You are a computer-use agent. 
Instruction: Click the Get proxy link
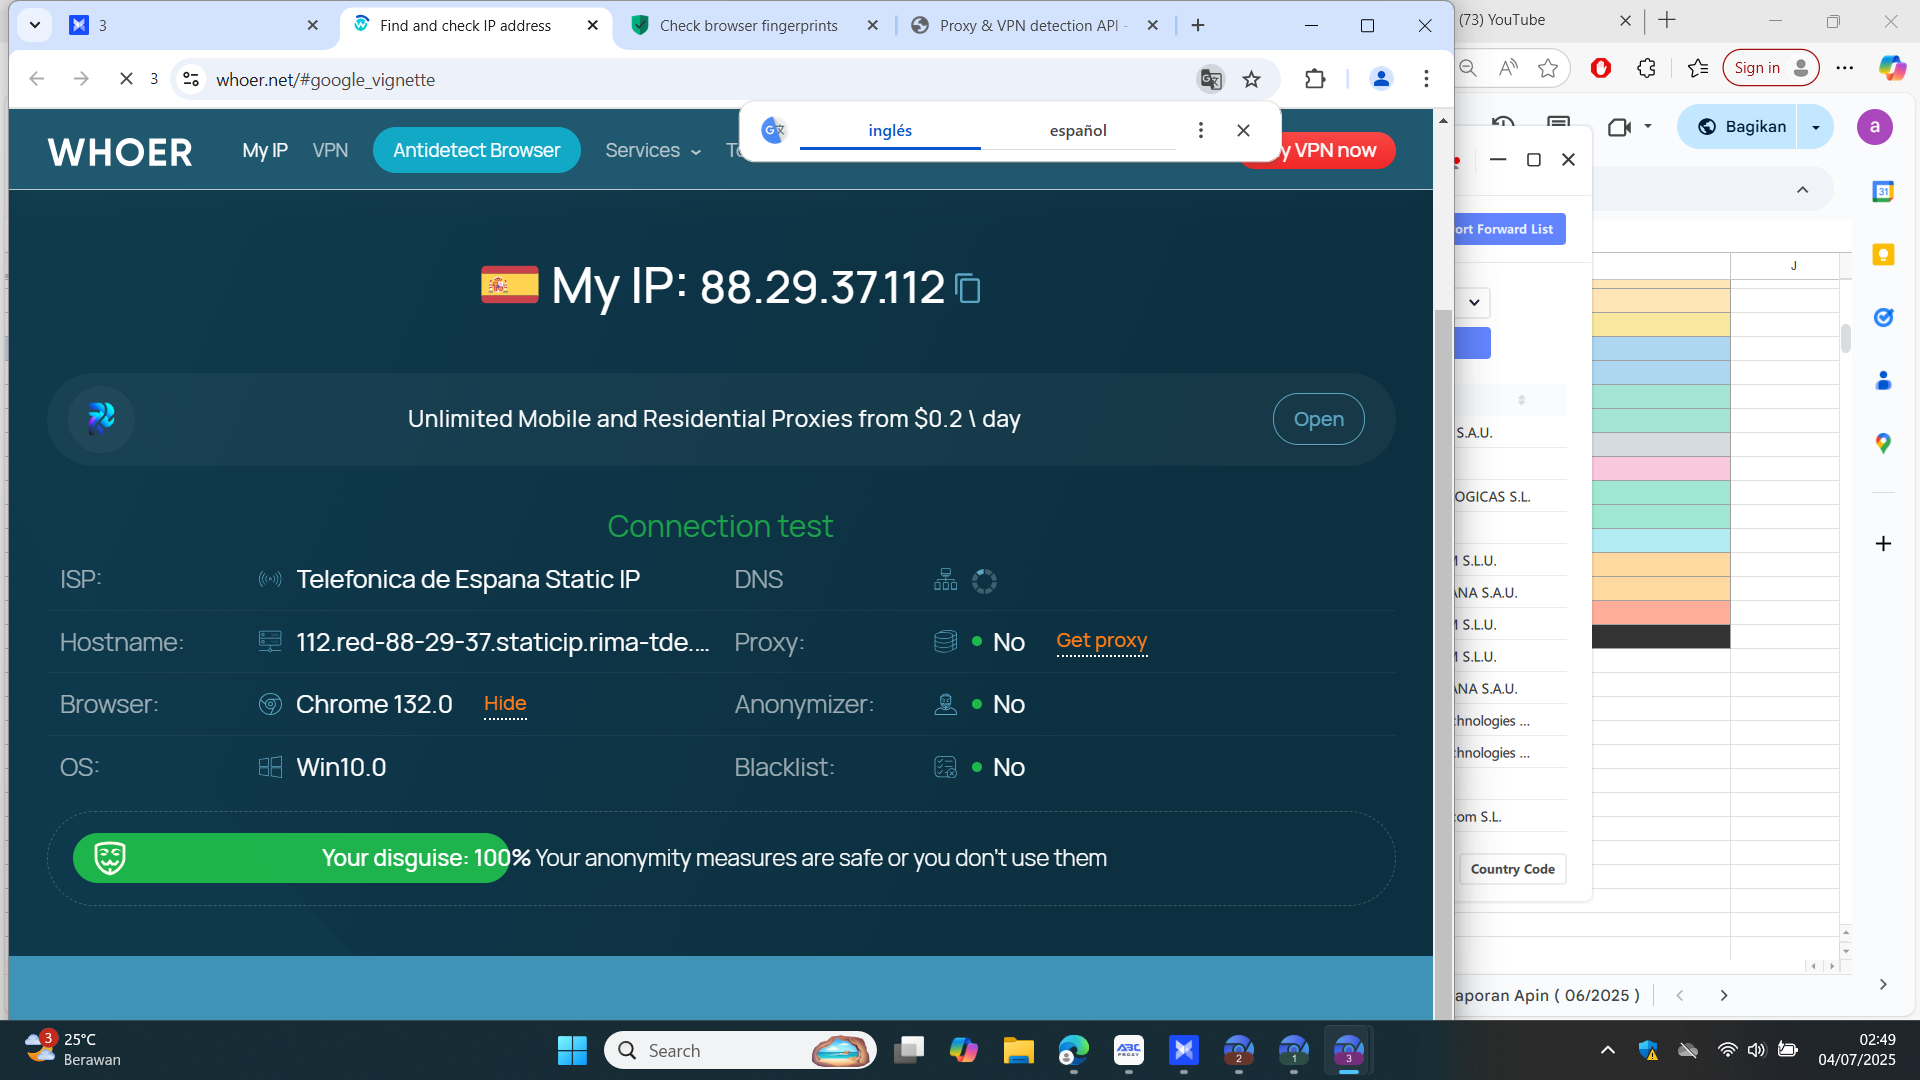(1101, 641)
